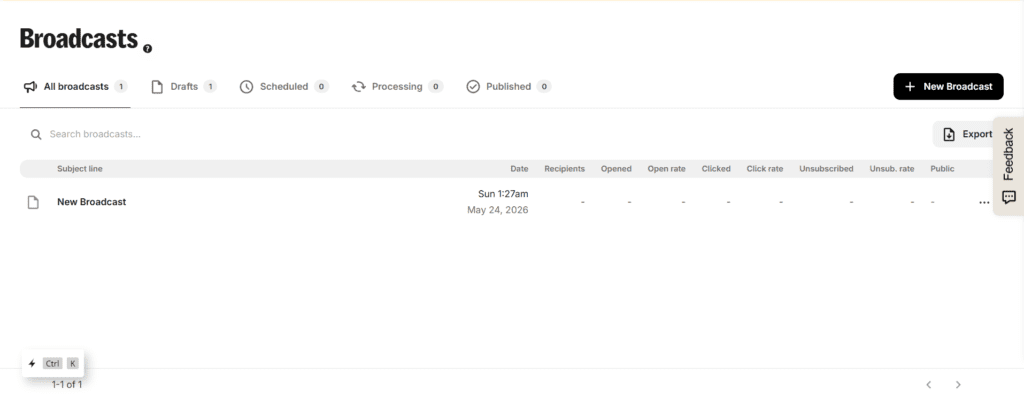Click the Public column header
This screenshot has height=398, width=1024.
942,169
